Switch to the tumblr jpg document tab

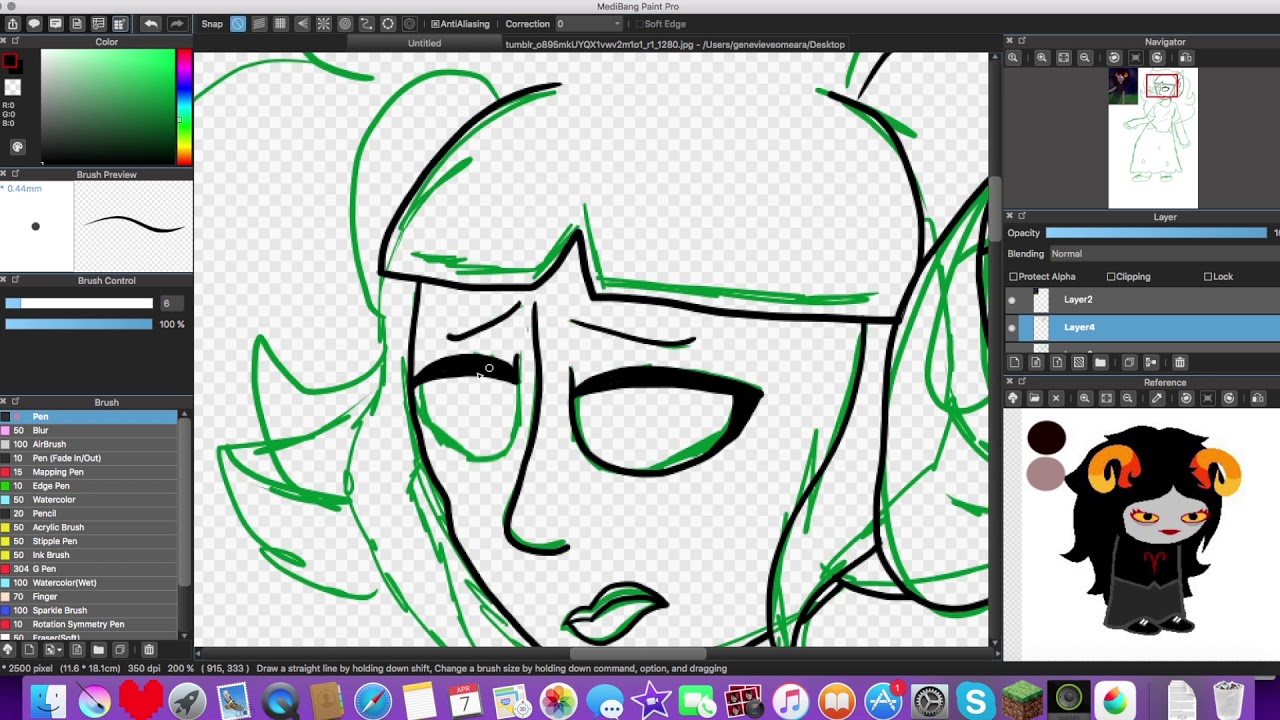coord(675,44)
